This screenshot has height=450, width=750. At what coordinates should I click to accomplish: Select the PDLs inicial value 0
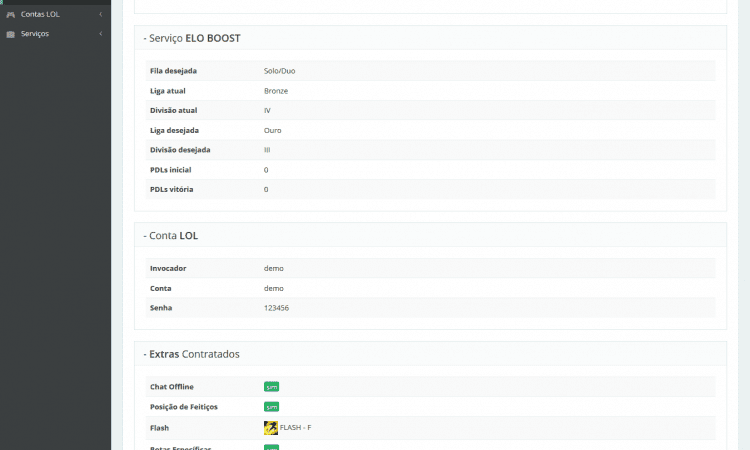click(x=266, y=170)
